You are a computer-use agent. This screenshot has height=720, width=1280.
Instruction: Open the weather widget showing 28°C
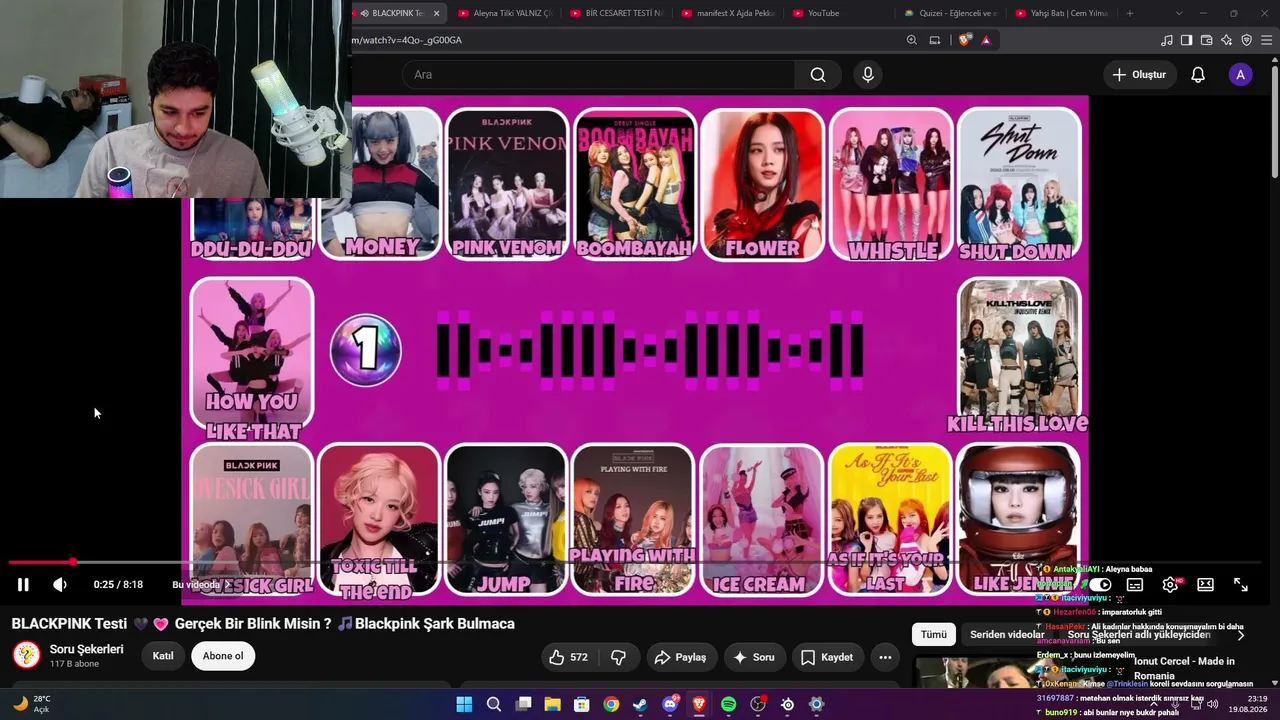31,704
